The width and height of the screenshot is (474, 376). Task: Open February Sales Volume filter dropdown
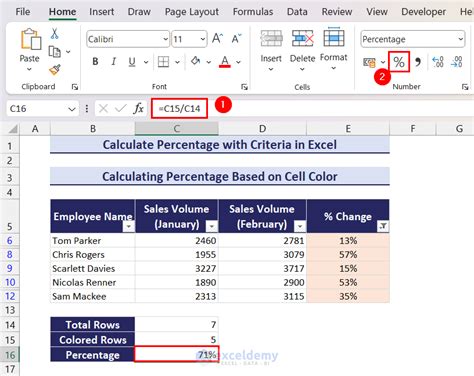[300, 227]
